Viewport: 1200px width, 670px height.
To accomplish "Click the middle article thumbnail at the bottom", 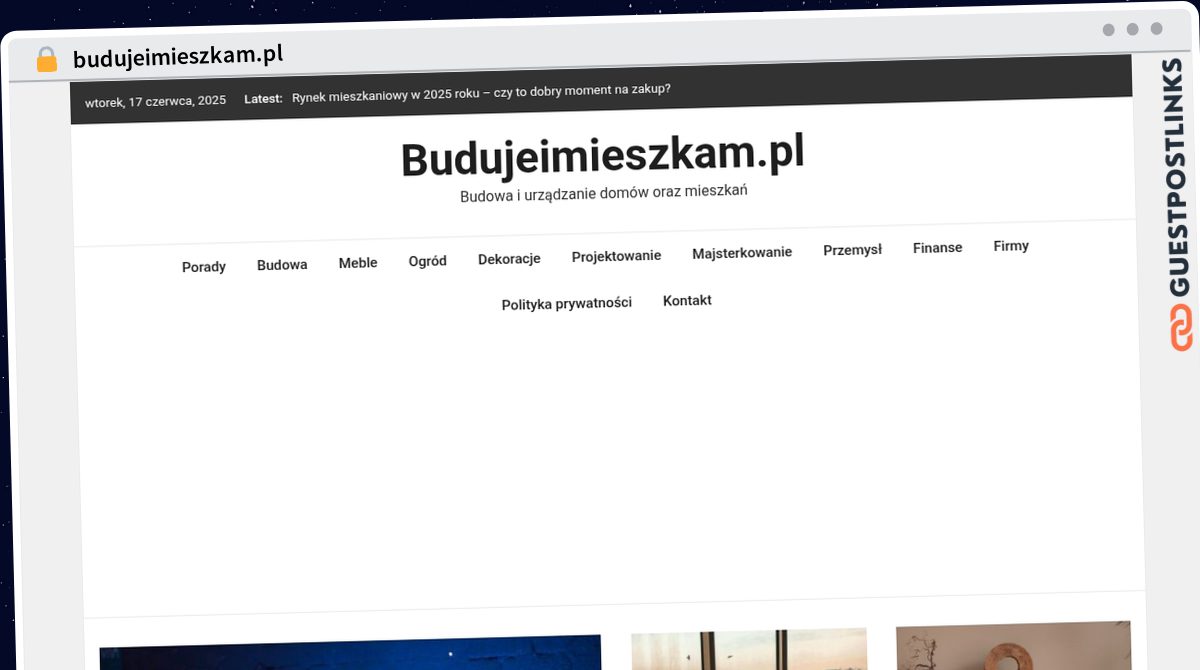I will (748, 652).
